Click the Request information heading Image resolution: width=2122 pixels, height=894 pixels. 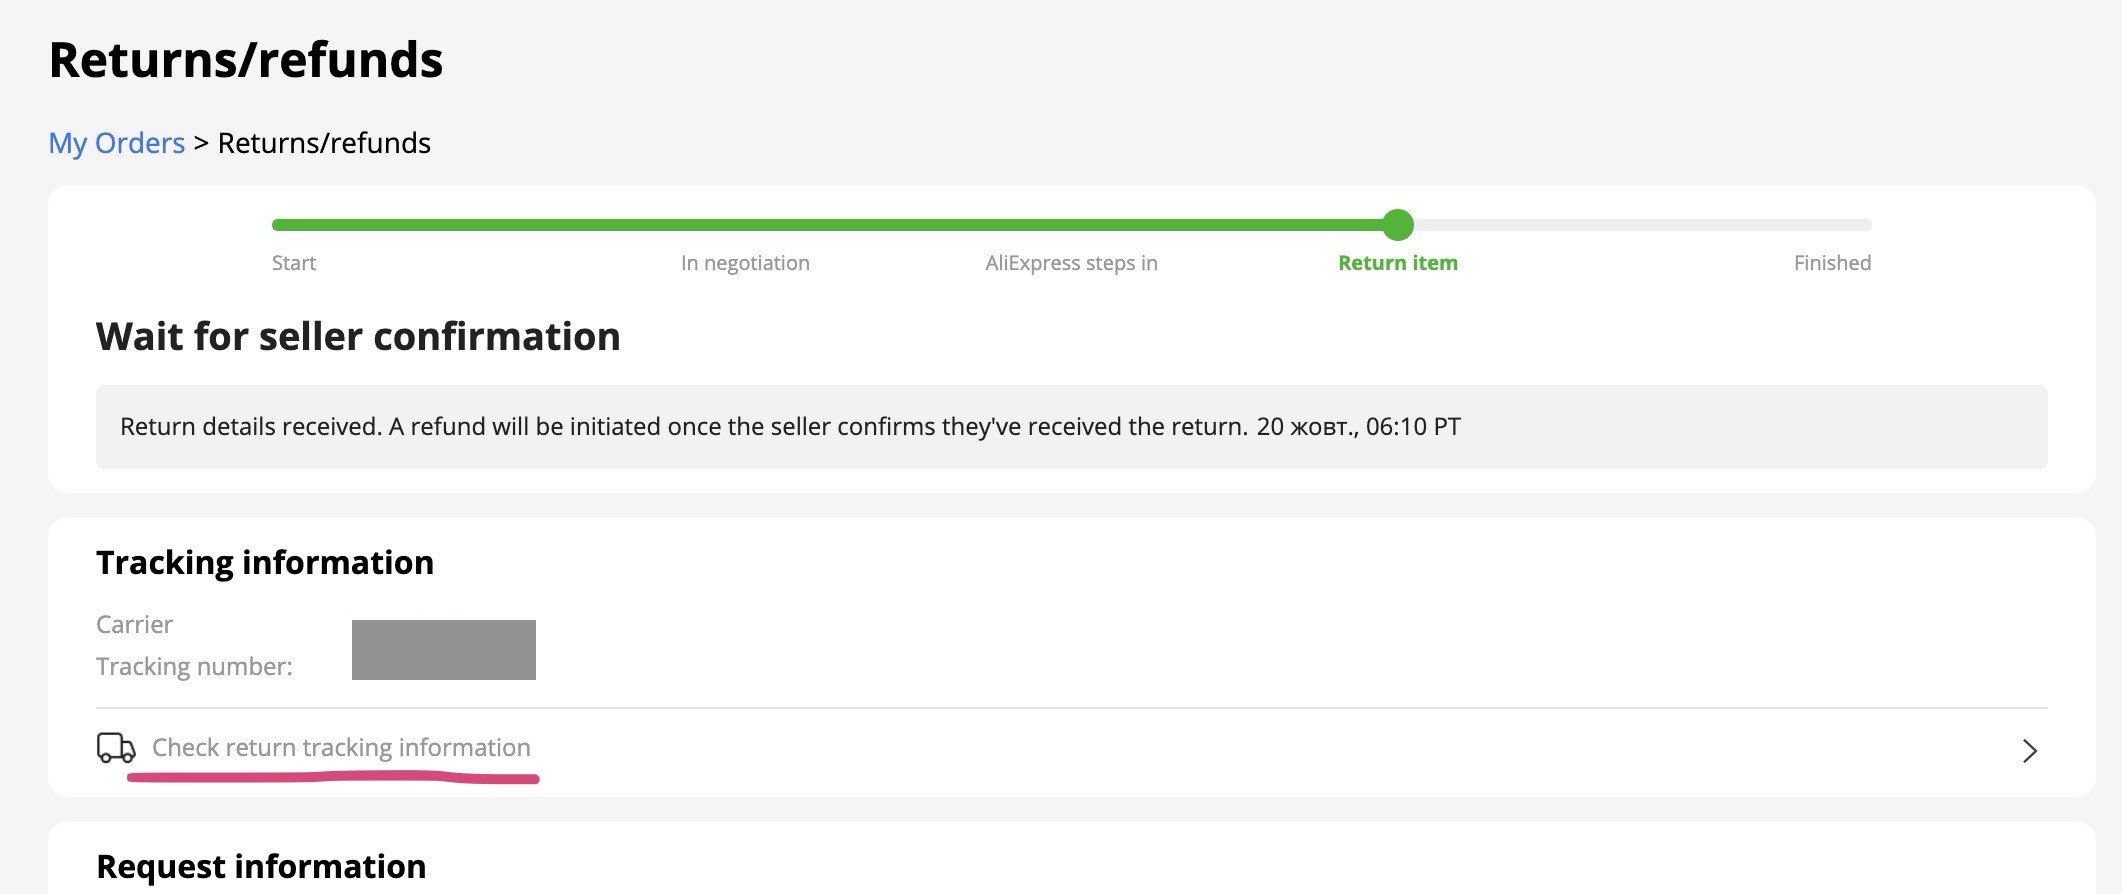[x=261, y=866]
